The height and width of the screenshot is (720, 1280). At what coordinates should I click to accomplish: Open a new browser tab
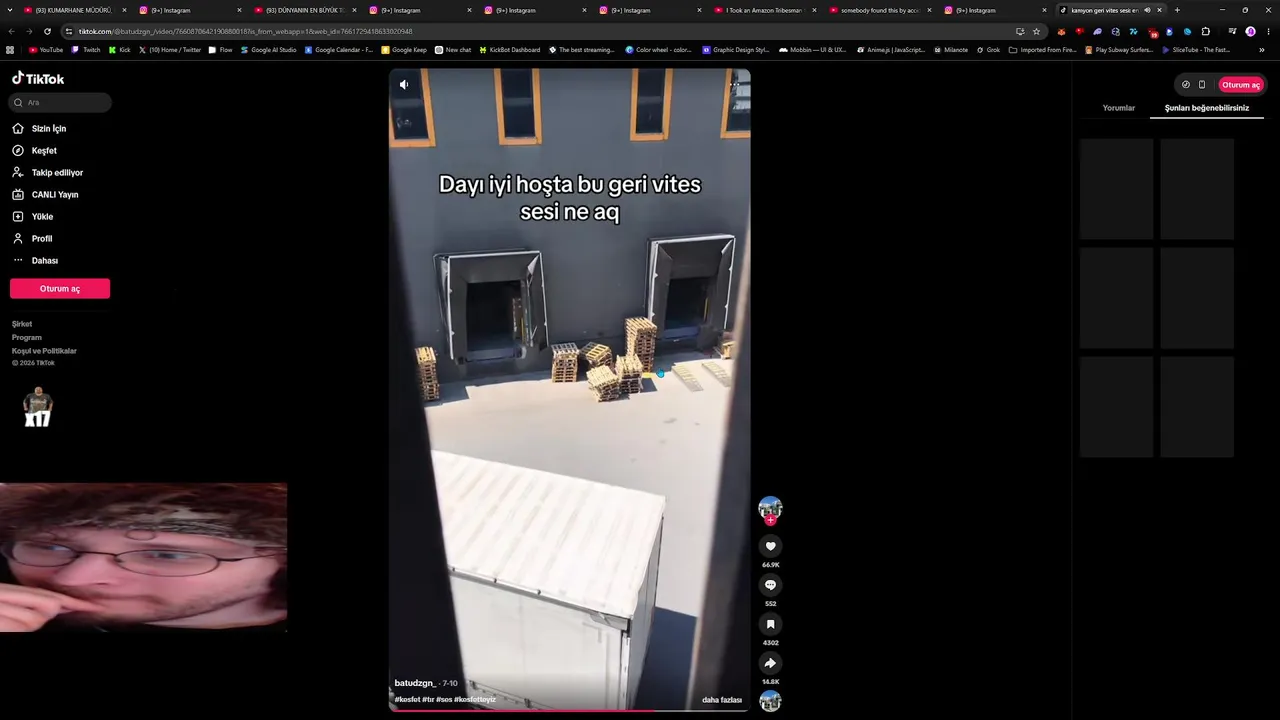click(x=1177, y=10)
